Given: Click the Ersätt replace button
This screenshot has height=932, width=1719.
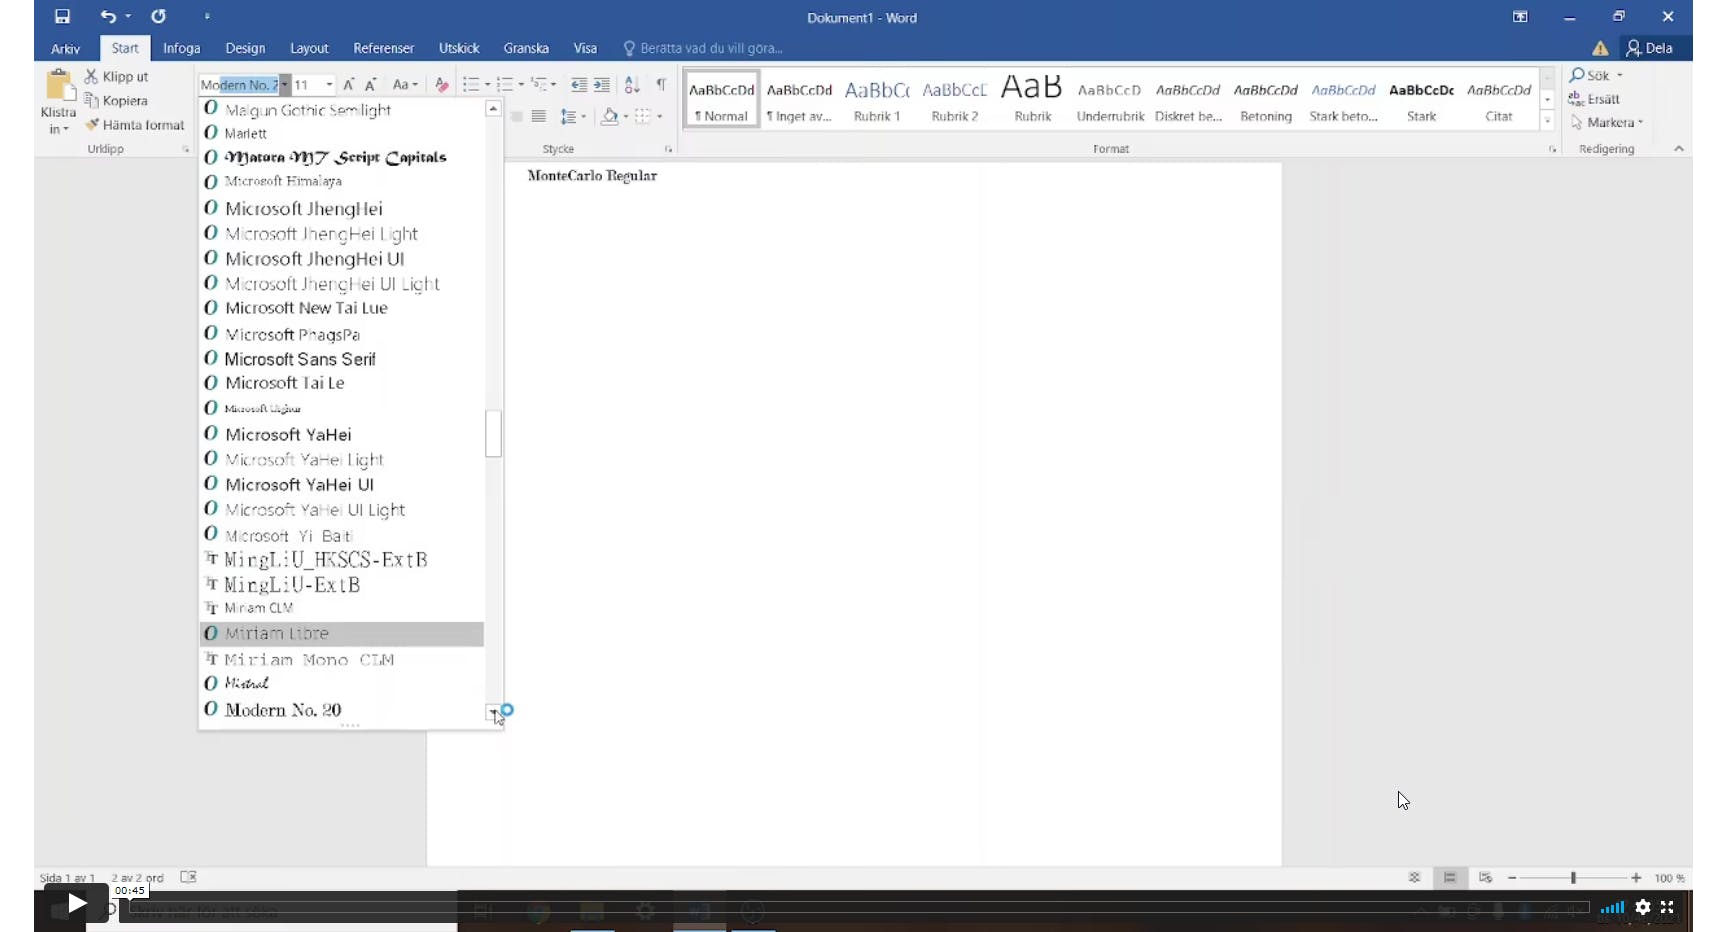Looking at the screenshot, I should click(x=1594, y=99).
